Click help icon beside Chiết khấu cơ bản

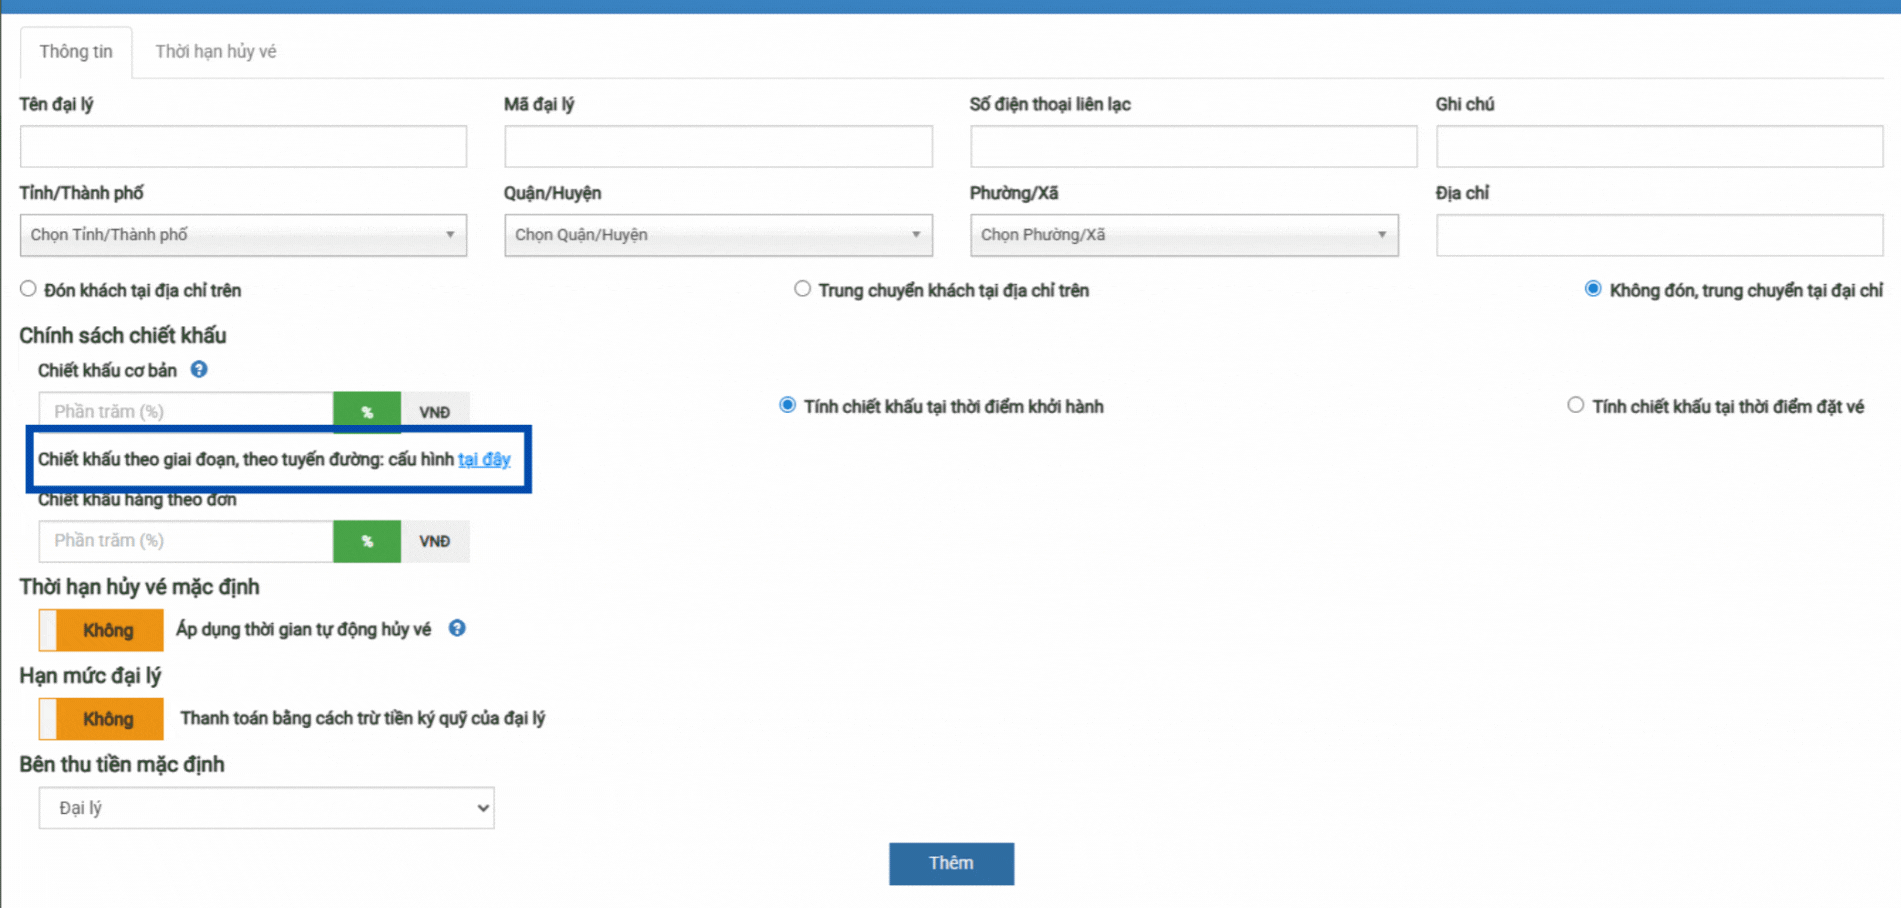point(199,370)
